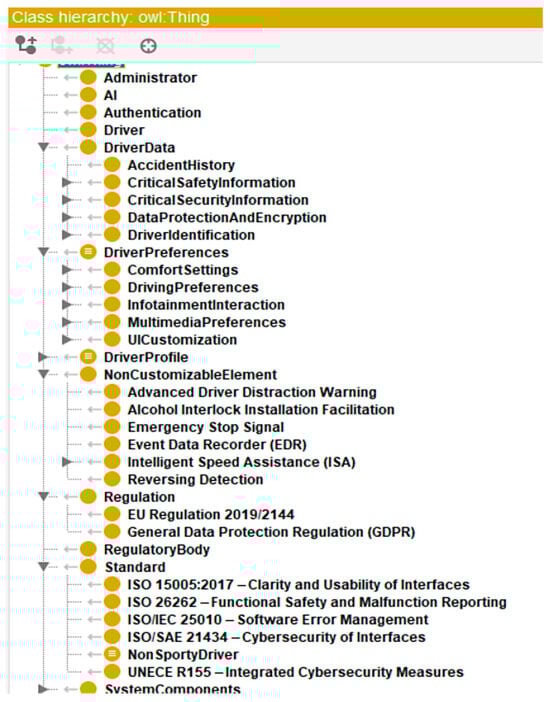Click the ISO 26262 class circle icon
The image size is (550, 702).
[112, 602]
